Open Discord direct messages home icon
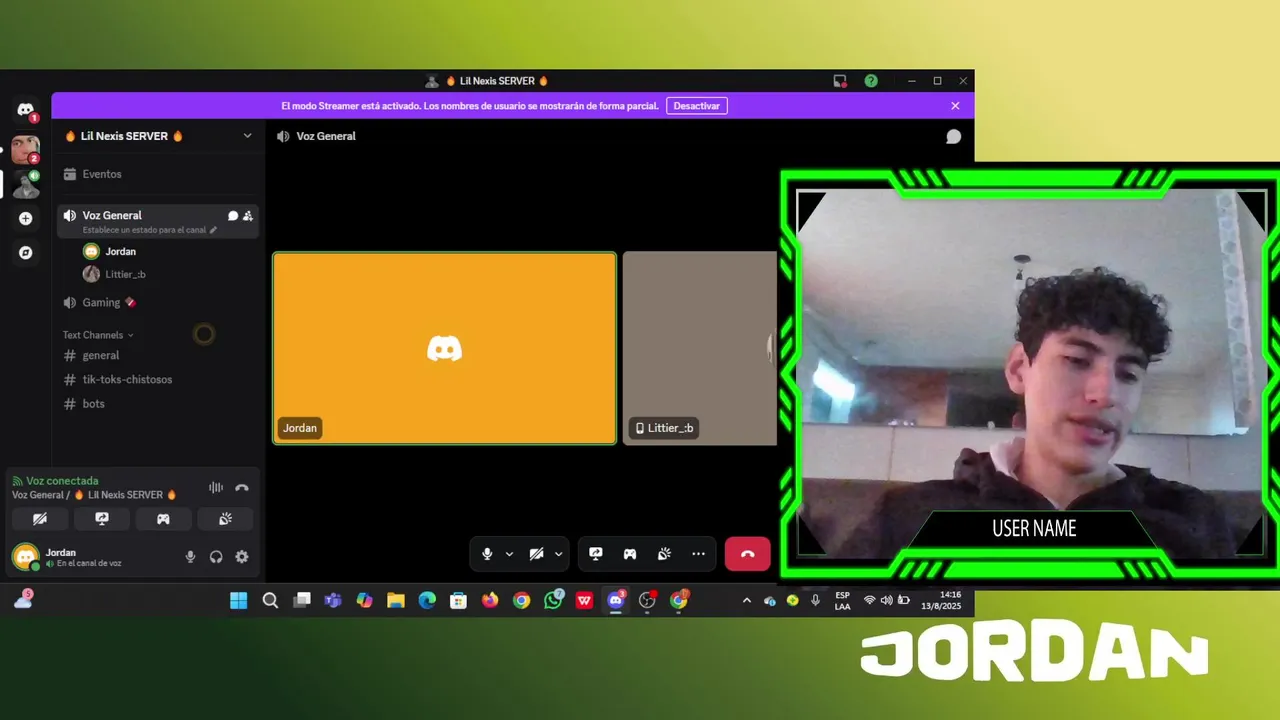 pos(25,110)
